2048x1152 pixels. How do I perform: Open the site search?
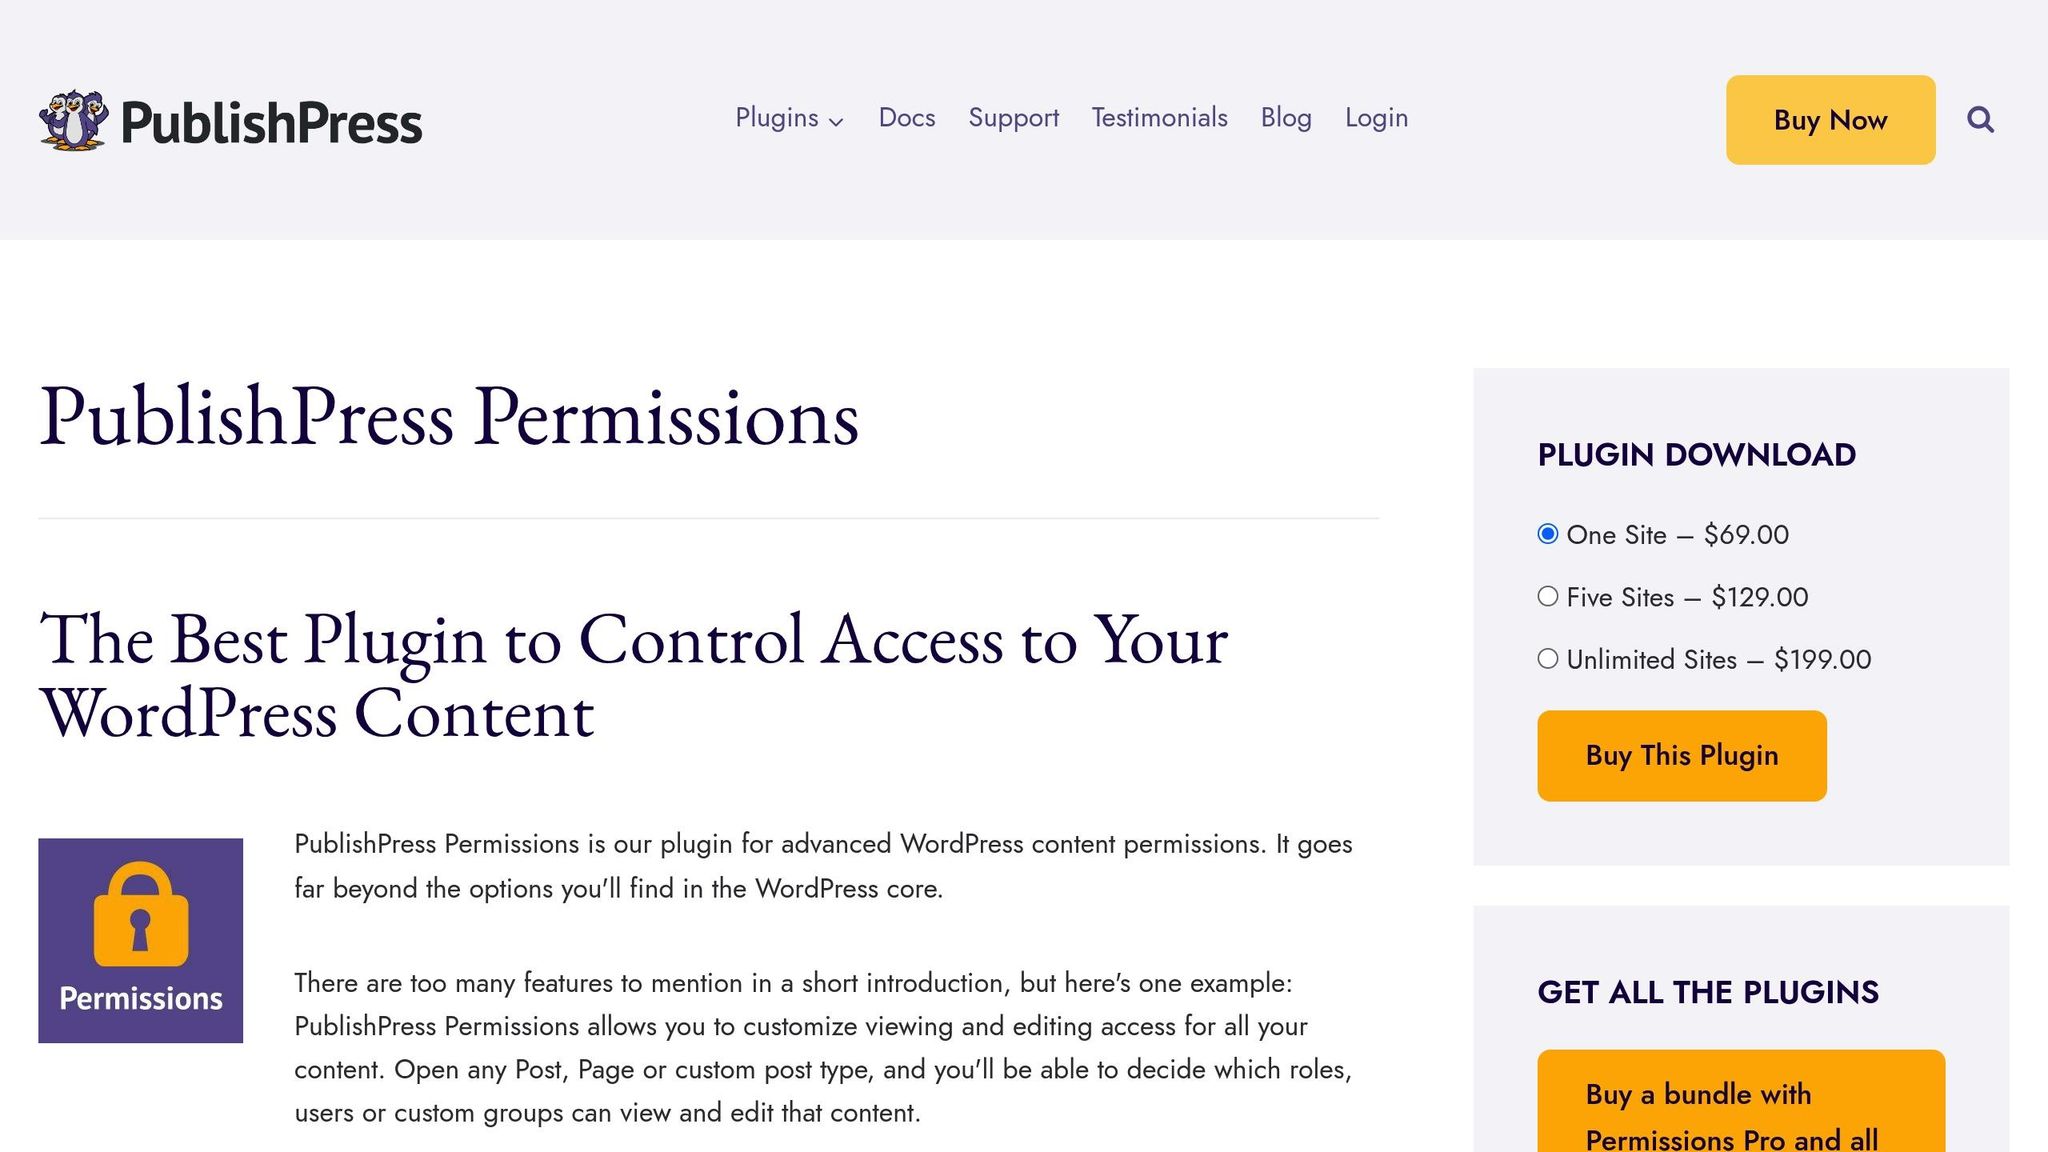click(1979, 120)
